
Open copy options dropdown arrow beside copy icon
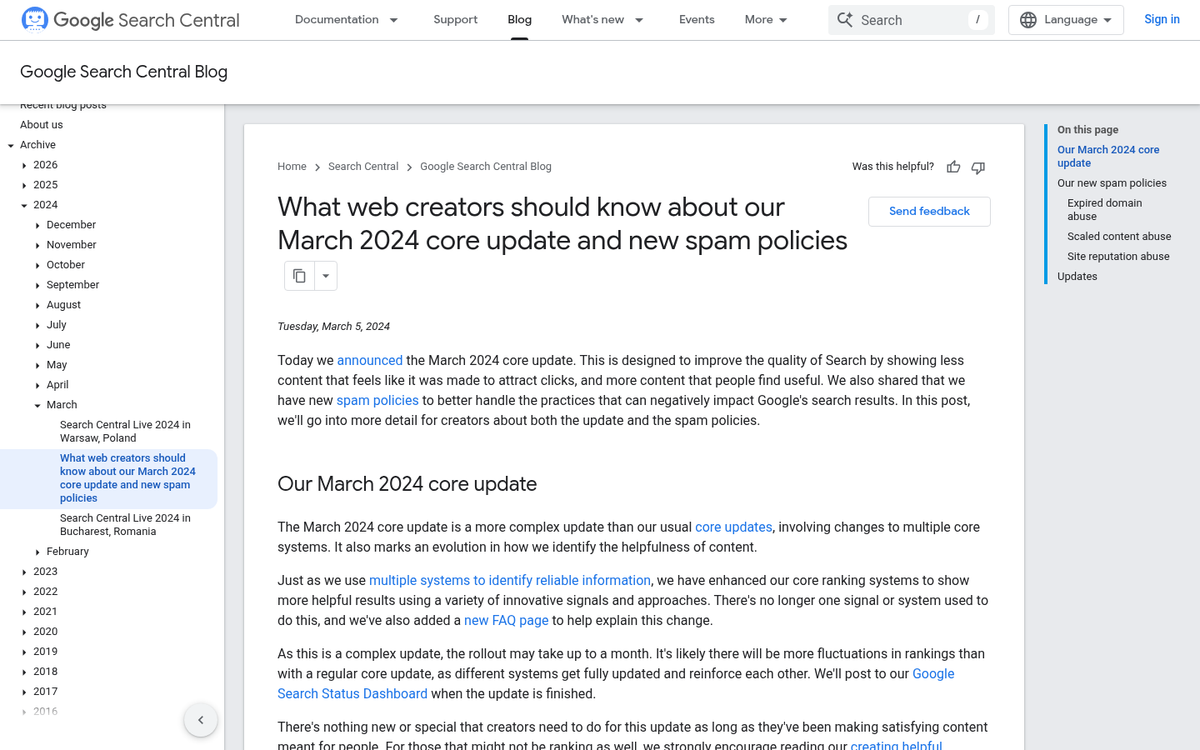coord(326,276)
